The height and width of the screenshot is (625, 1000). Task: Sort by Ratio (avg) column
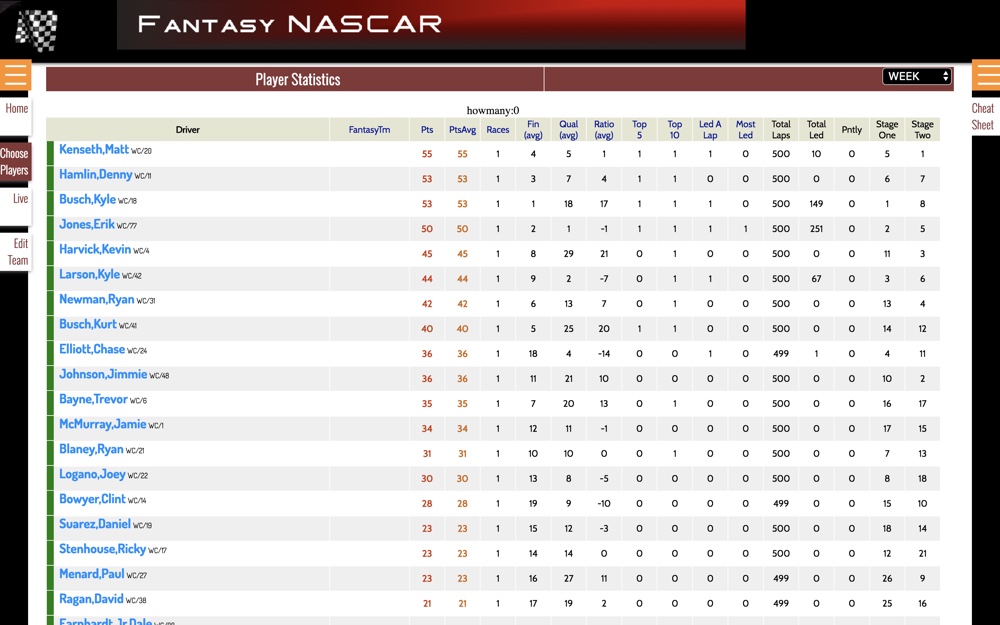click(x=604, y=129)
